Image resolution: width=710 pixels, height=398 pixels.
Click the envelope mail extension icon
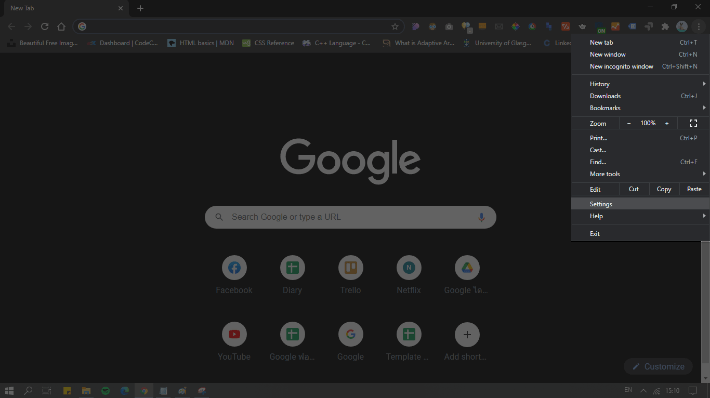499,27
